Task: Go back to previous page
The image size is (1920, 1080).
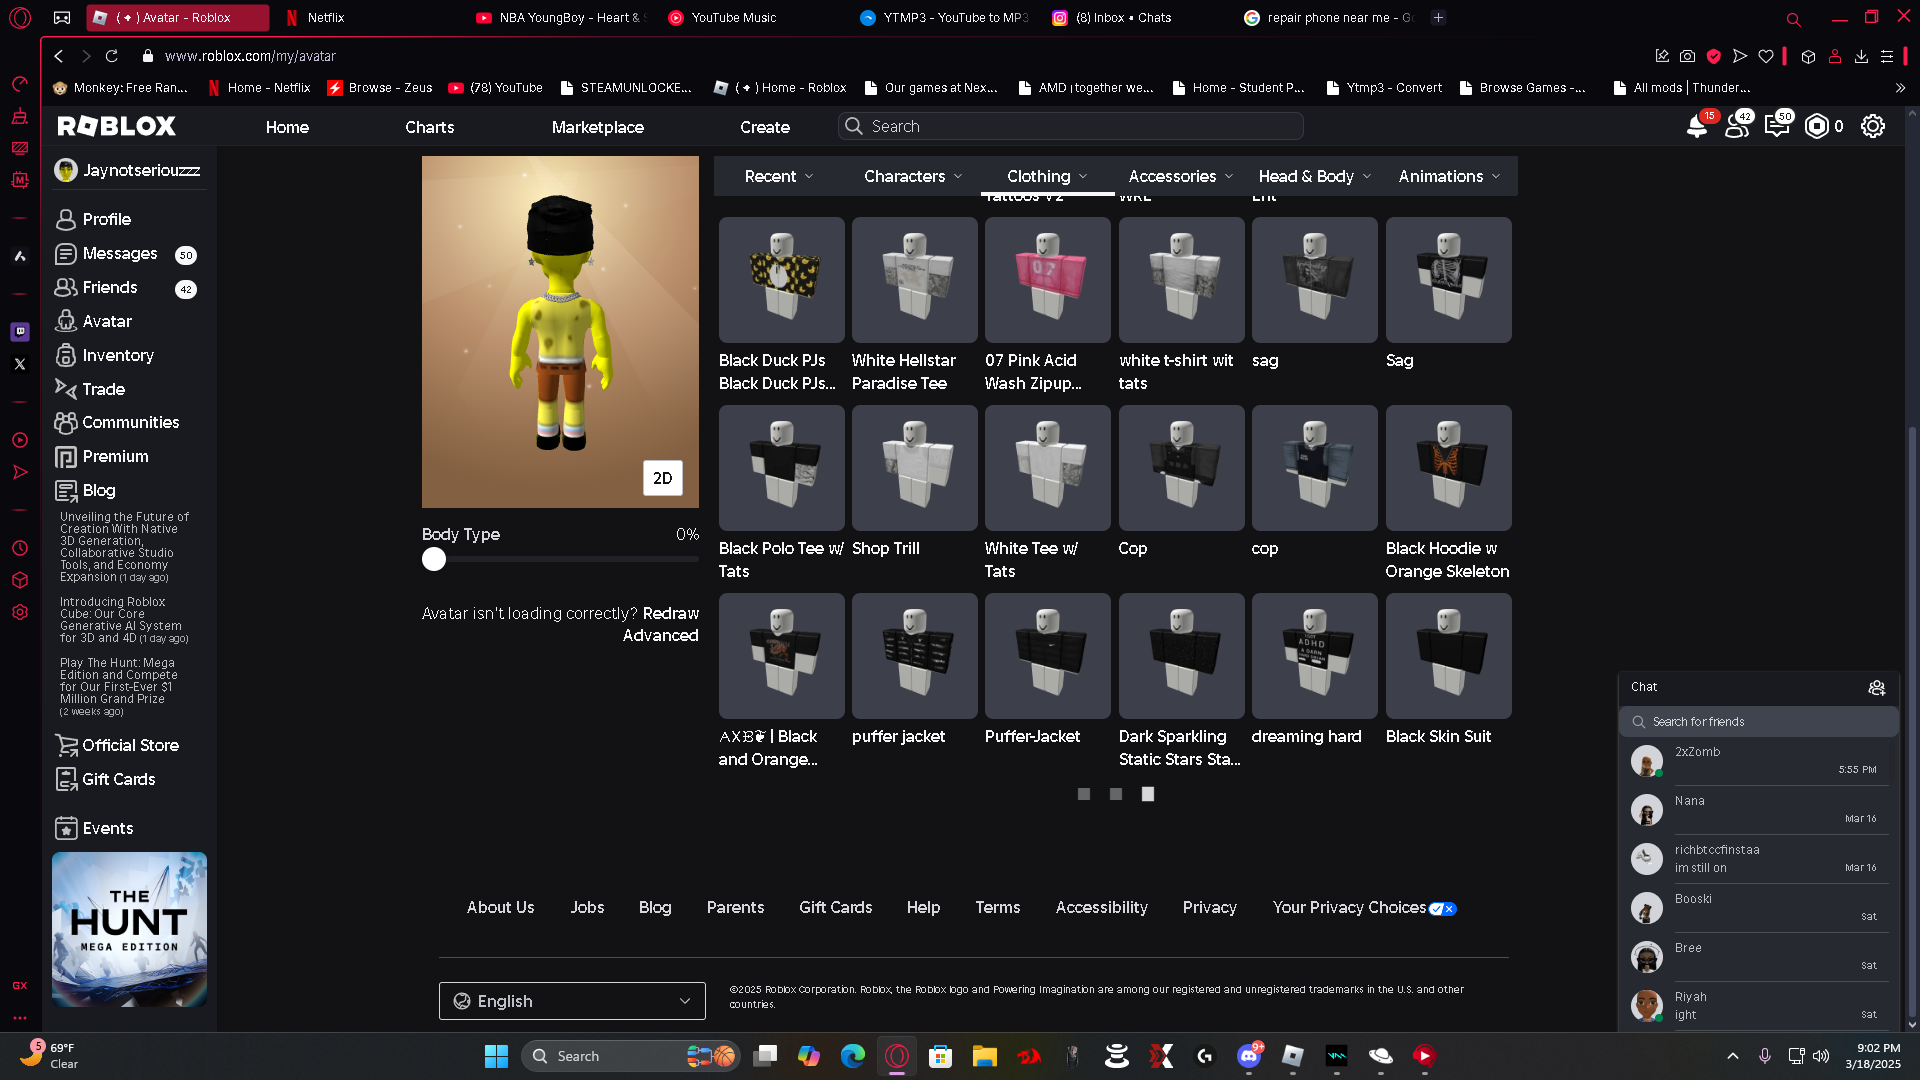Action: tap(59, 56)
